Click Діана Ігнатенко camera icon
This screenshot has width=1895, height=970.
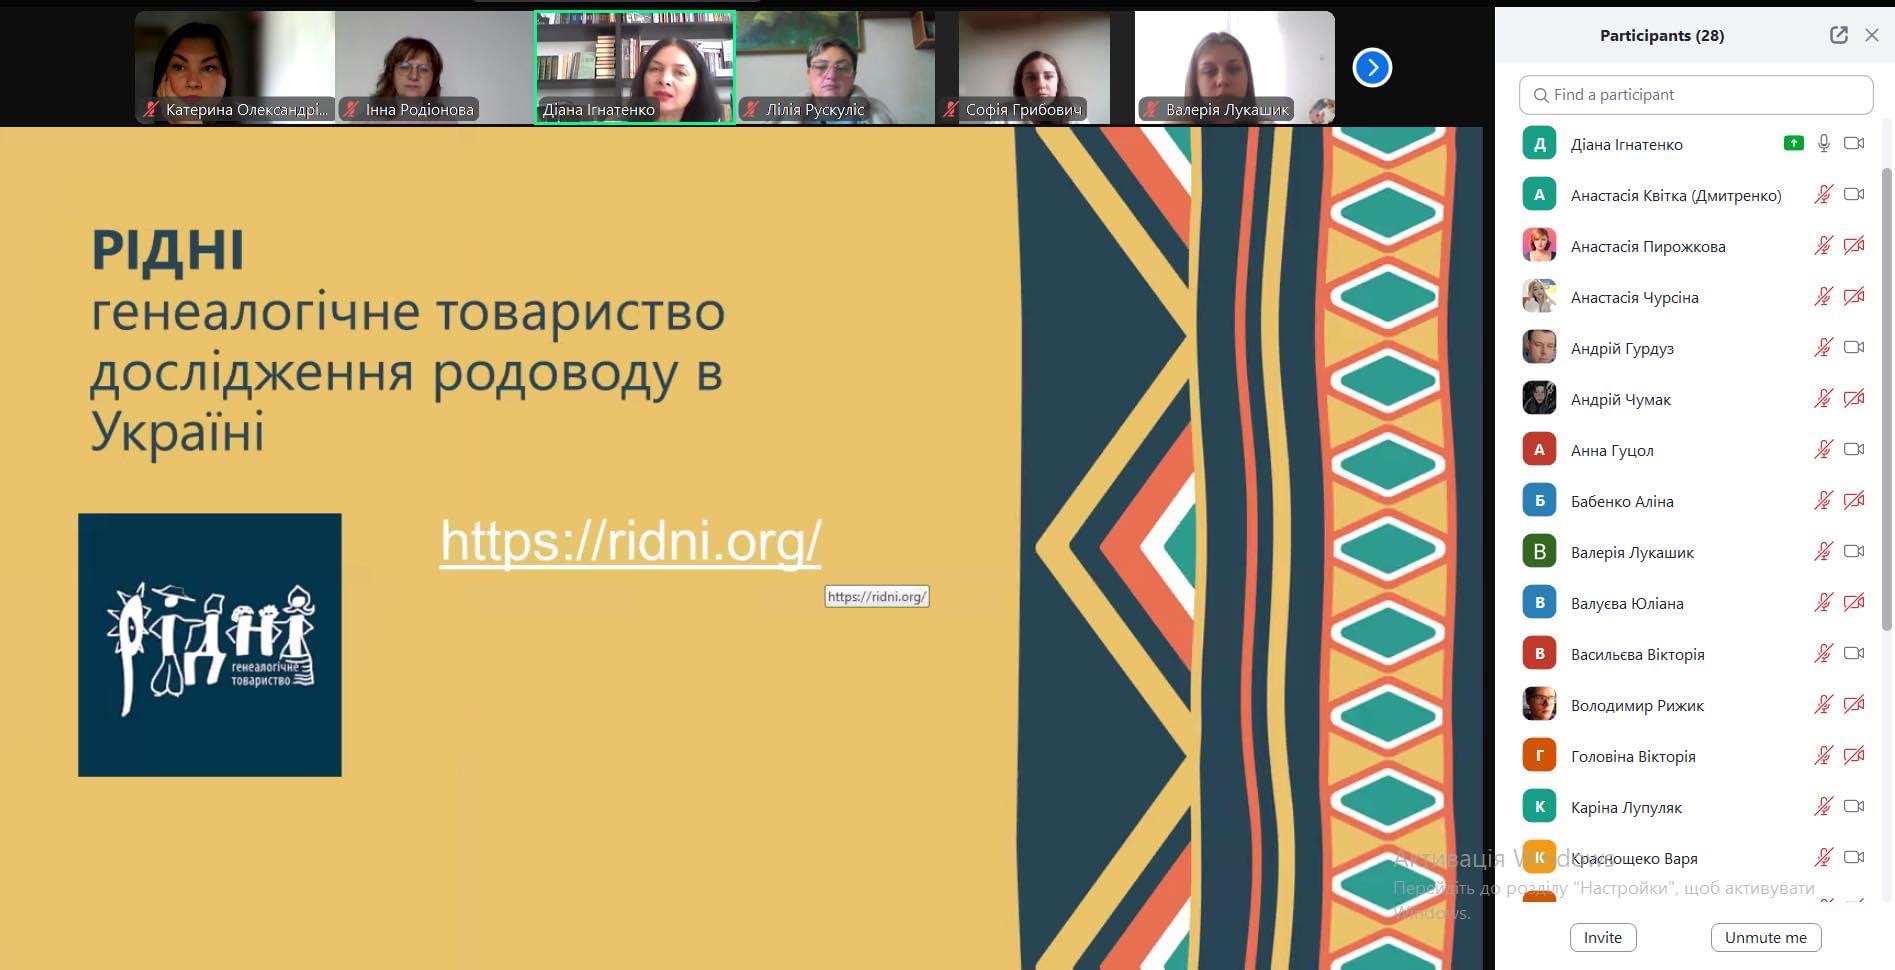tap(1854, 143)
